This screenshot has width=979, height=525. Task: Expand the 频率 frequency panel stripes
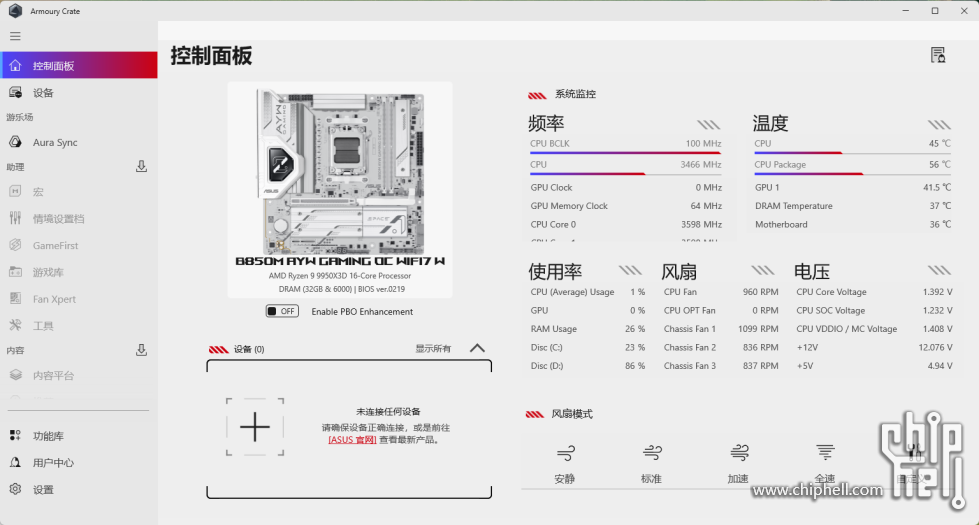coord(709,125)
